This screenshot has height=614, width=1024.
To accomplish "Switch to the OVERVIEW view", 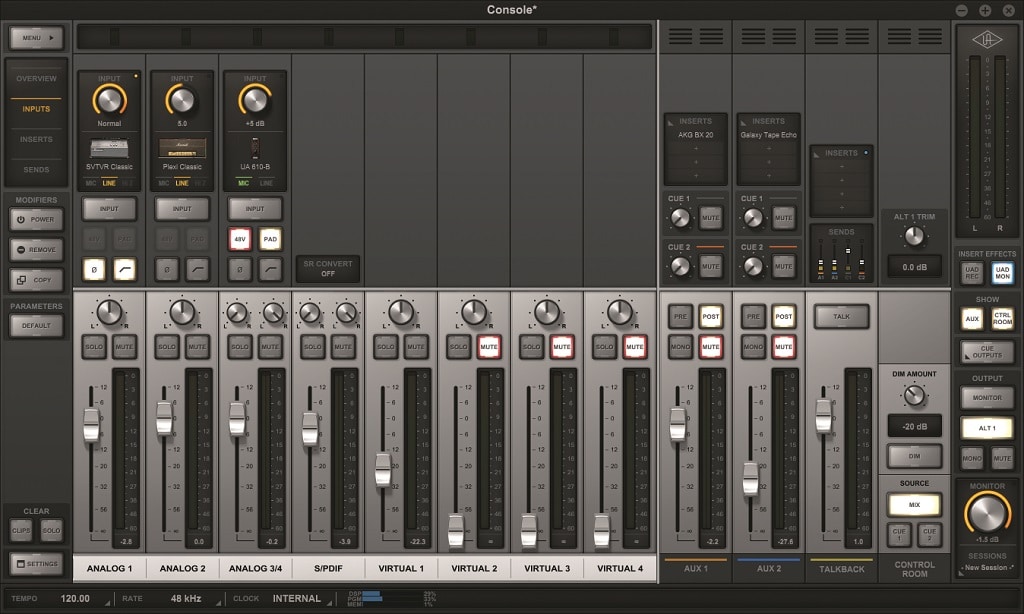I will 36,78.
